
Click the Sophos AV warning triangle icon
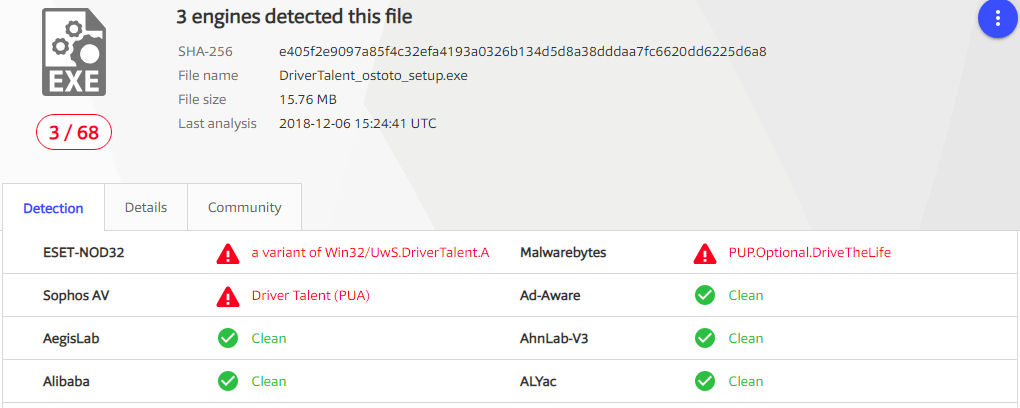tap(228, 296)
